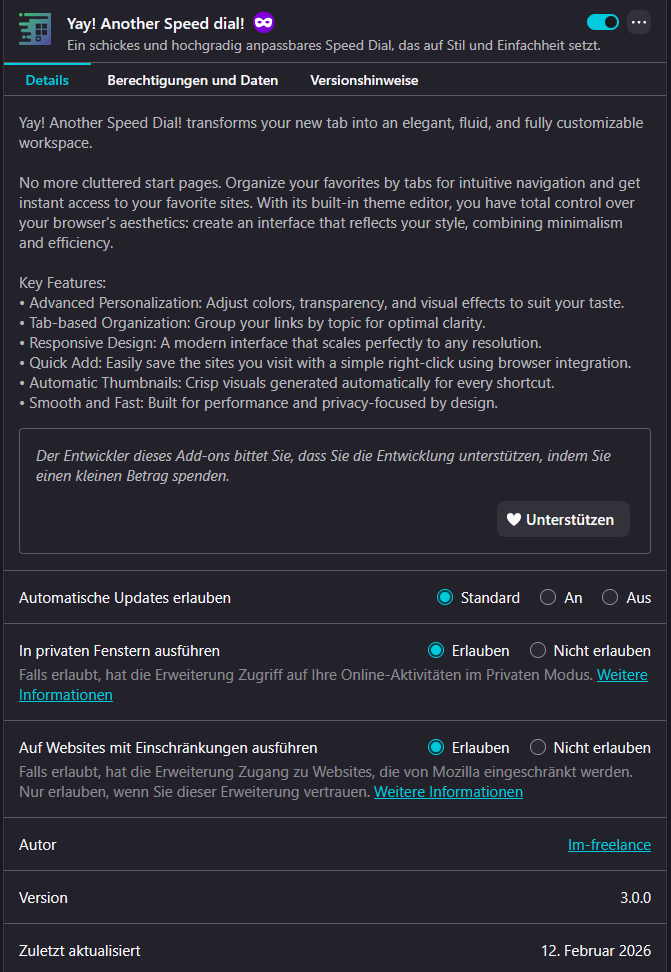Disable the extension with the toggle switch
The width and height of the screenshot is (671, 972).
coord(603,22)
